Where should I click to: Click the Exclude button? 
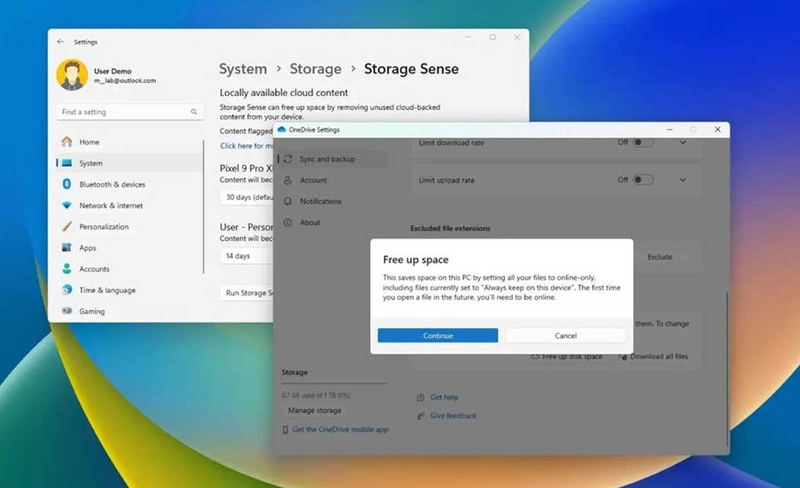[660, 257]
